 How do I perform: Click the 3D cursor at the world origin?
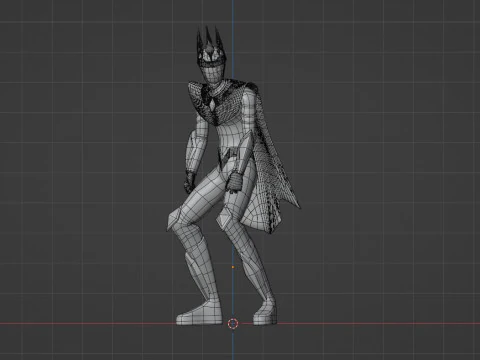point(233,323)
